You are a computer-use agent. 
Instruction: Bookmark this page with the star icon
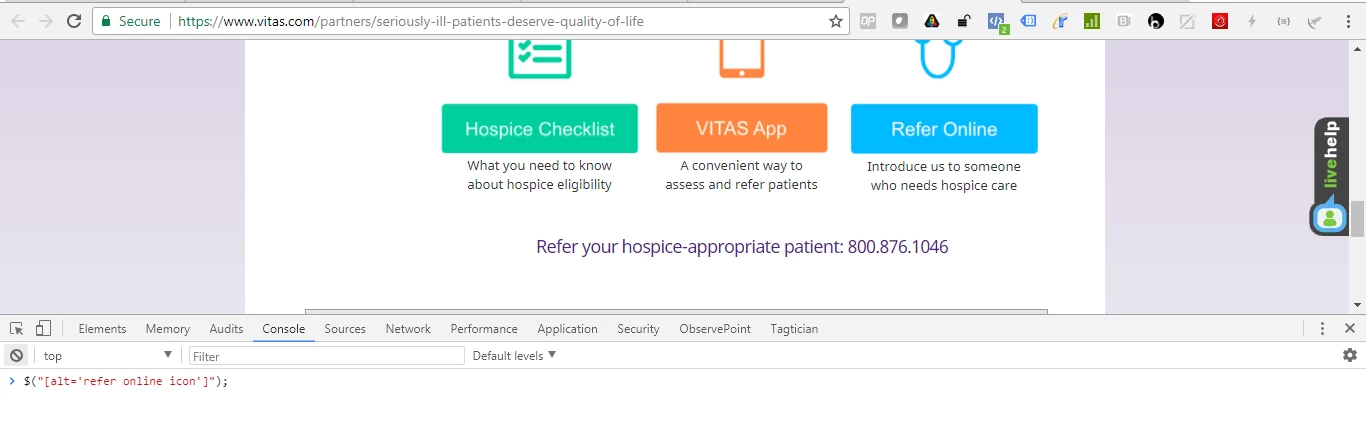point(836,21)
